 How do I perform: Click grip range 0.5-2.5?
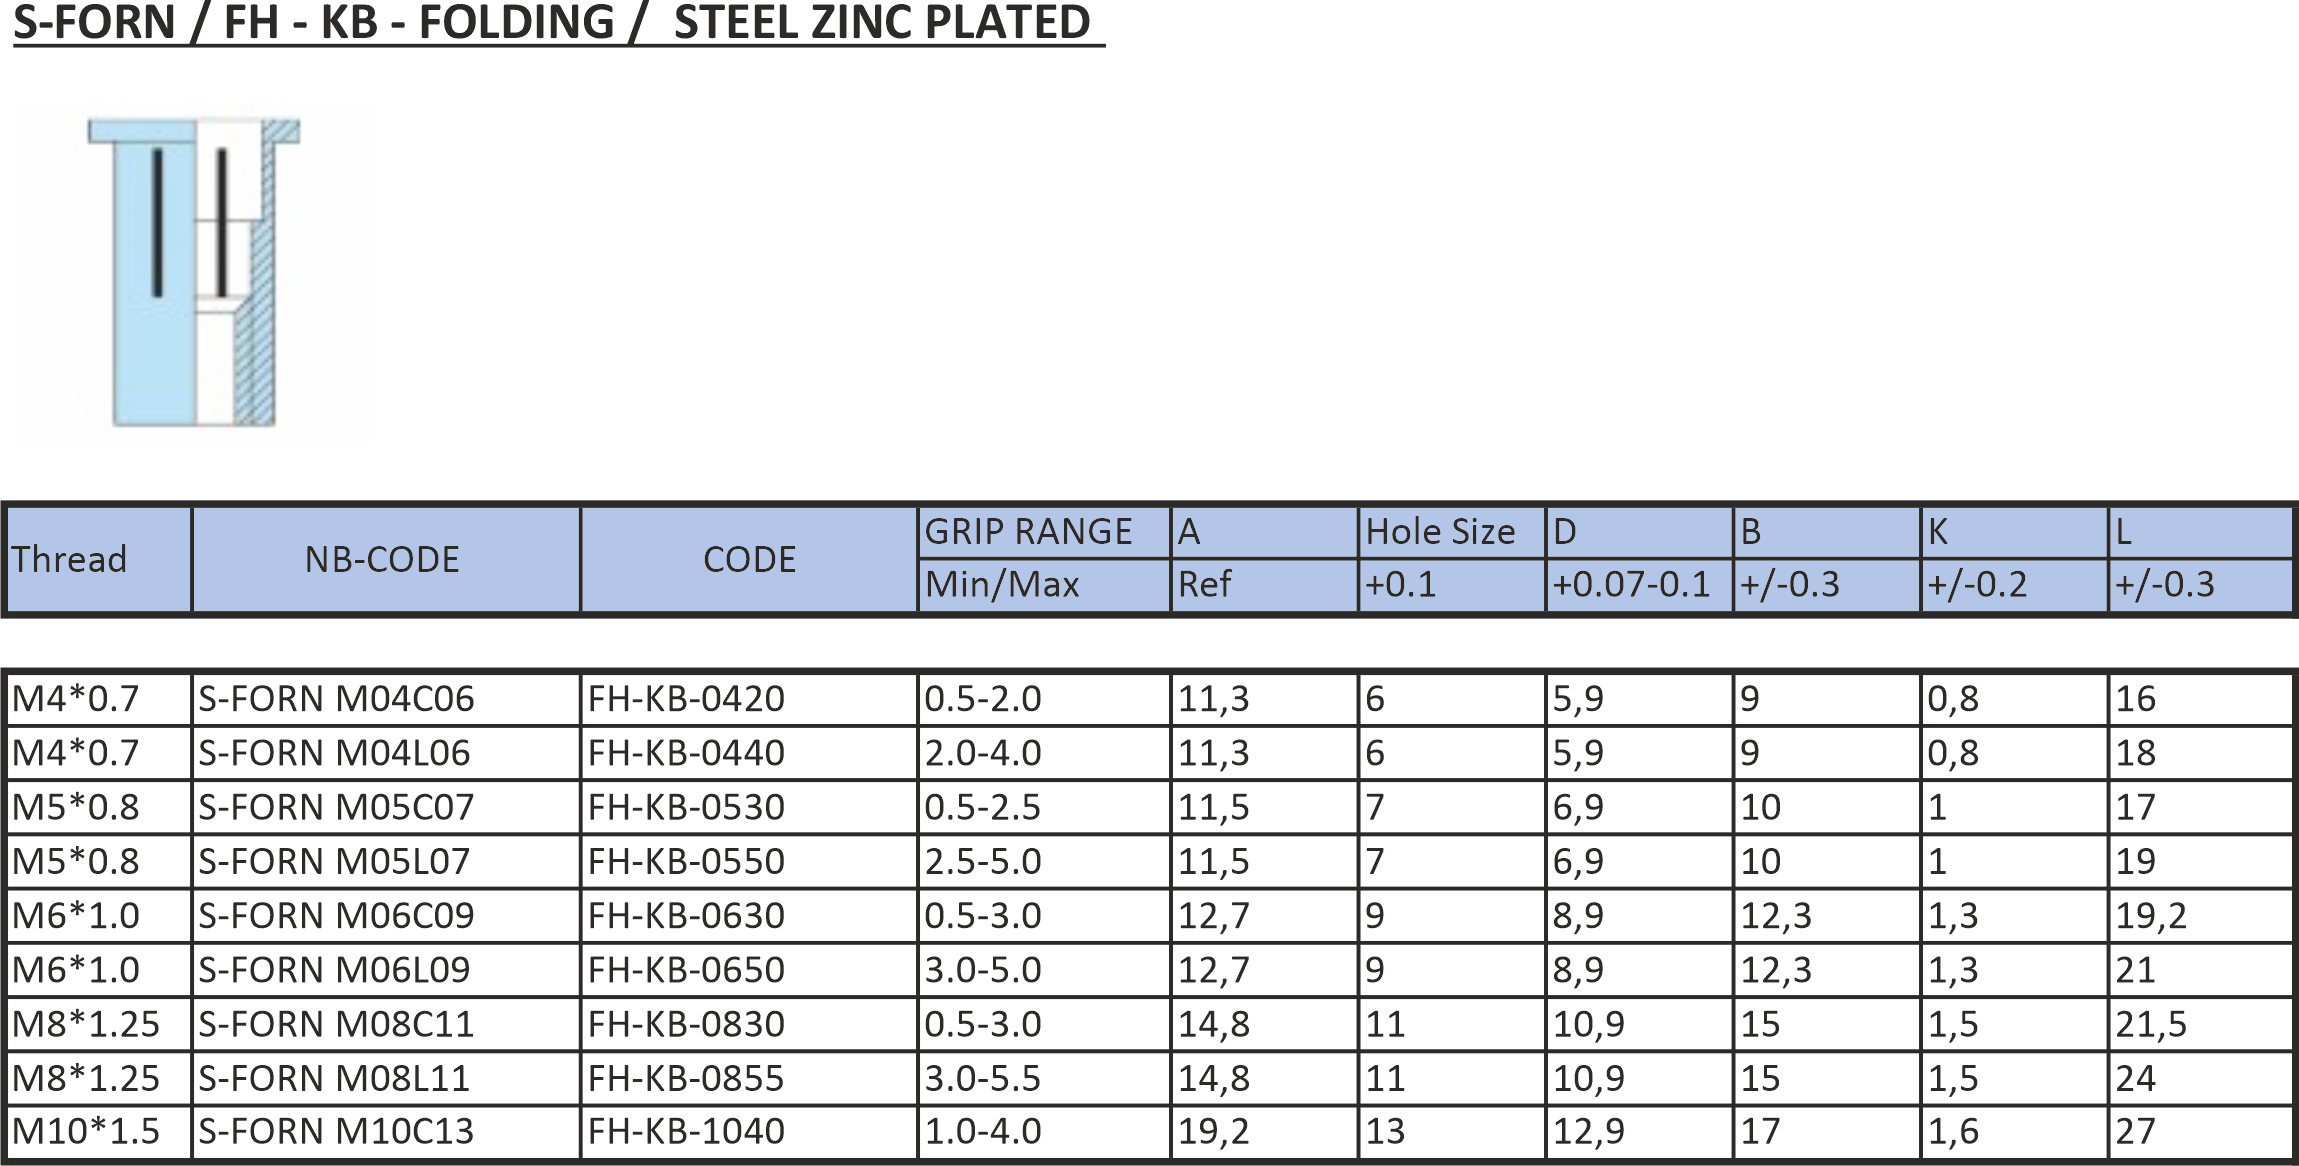pos(1044,807)
